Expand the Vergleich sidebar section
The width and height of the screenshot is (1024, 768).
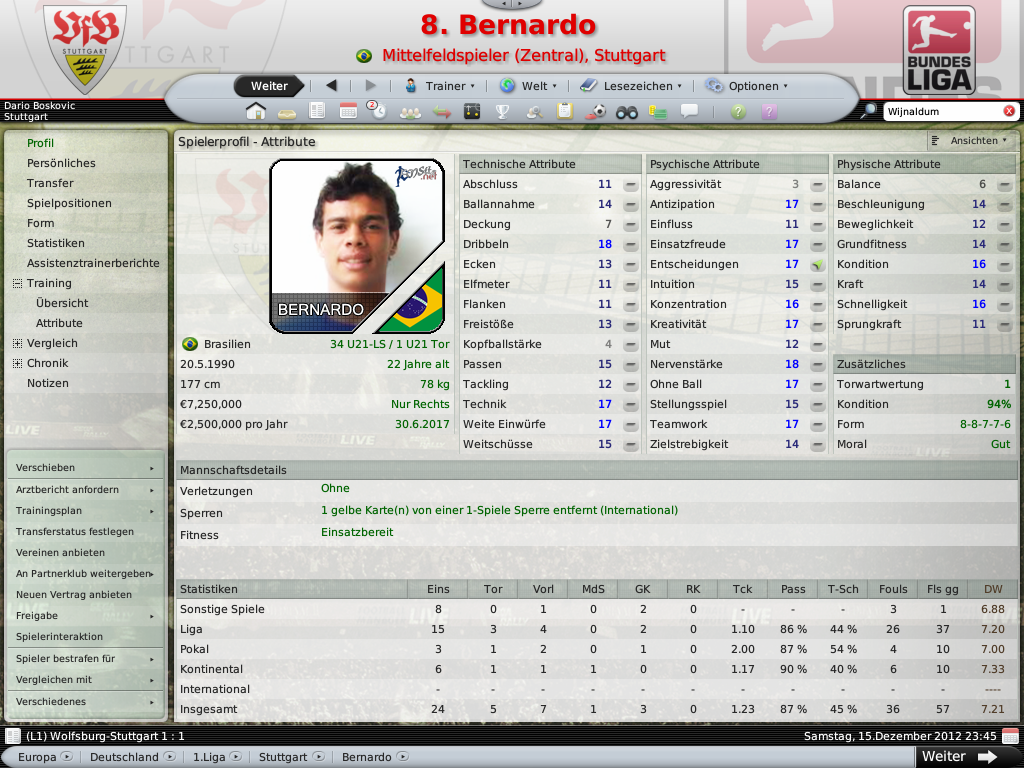click(x=18, y=344)
